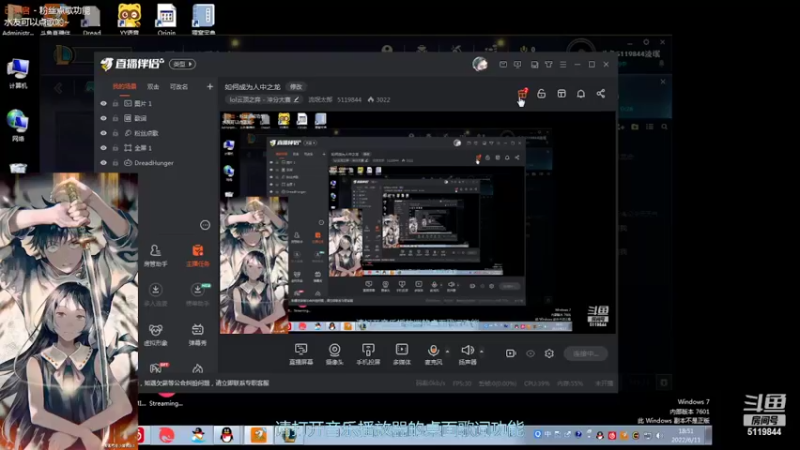Open the layout panel icon beside the bell
The image size is (800, 450).
(x=561, y=94)
